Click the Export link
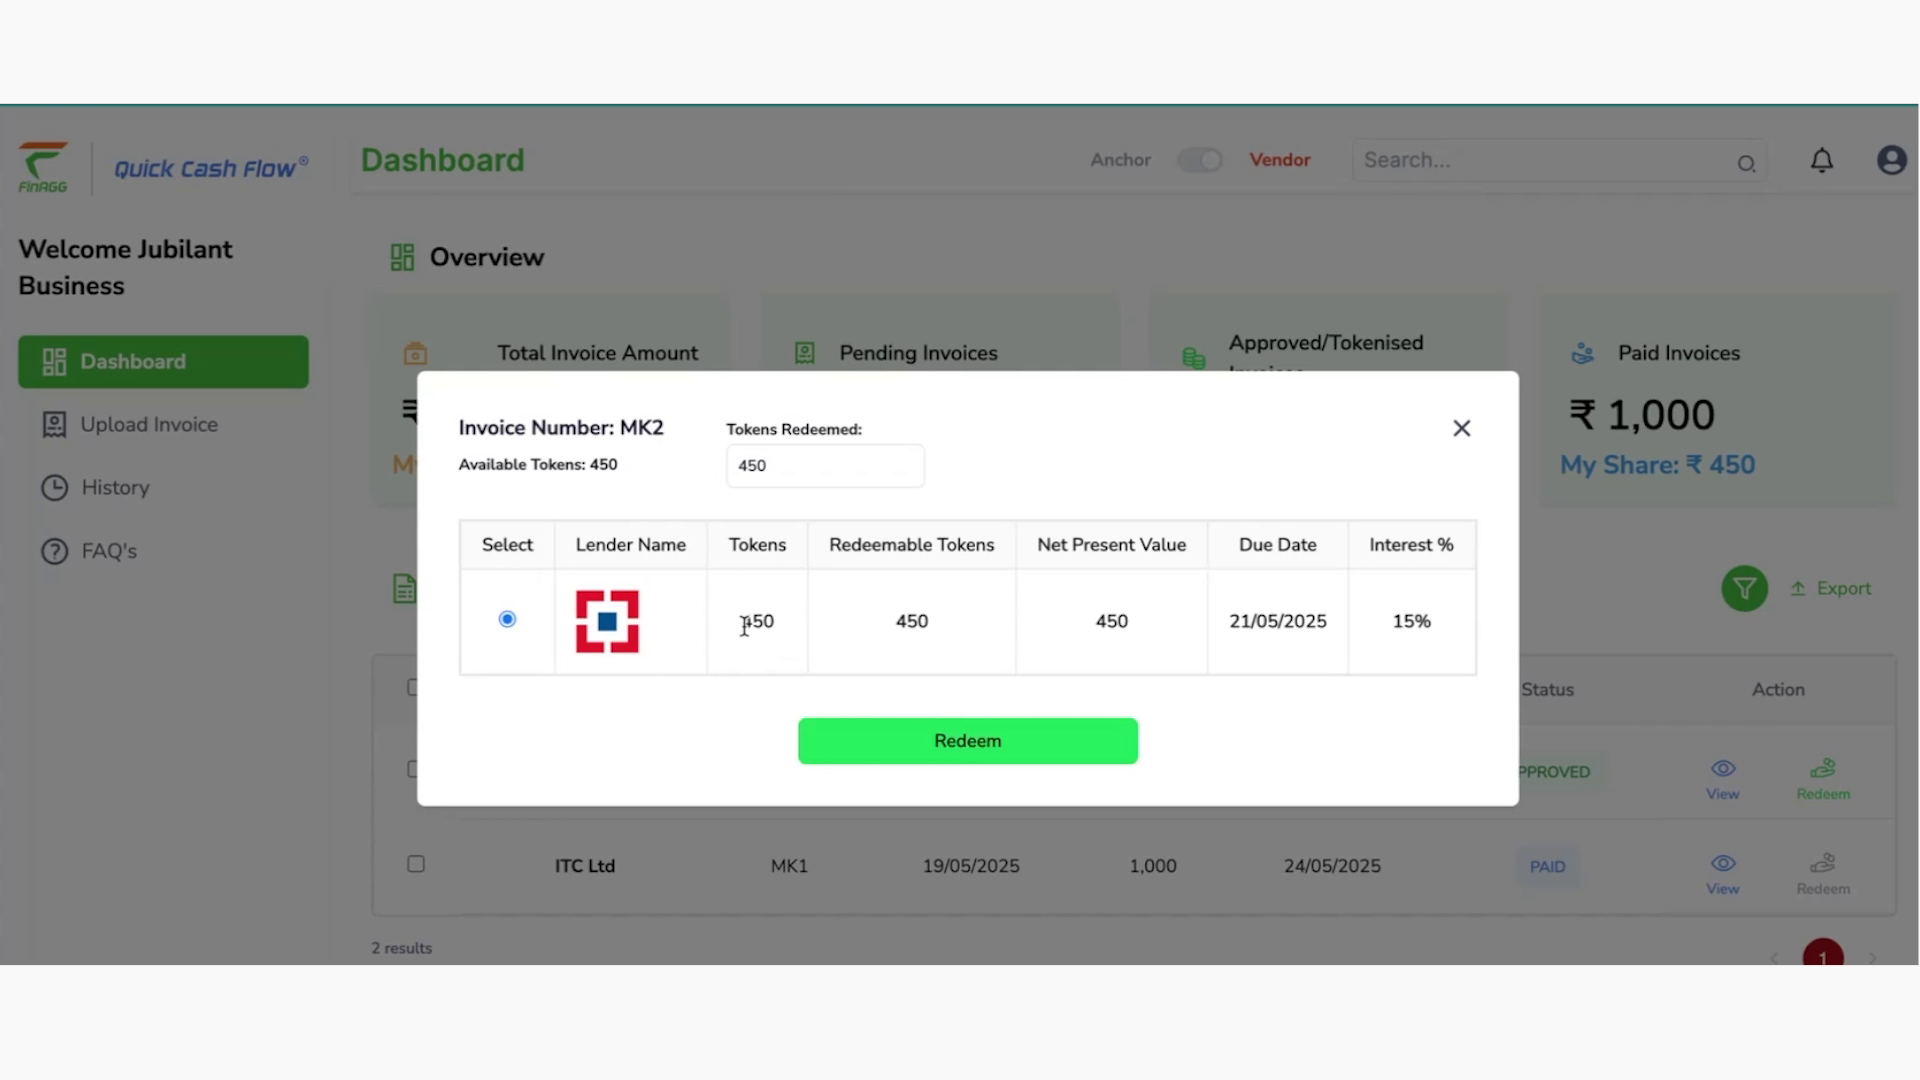 pos(1831,589)
